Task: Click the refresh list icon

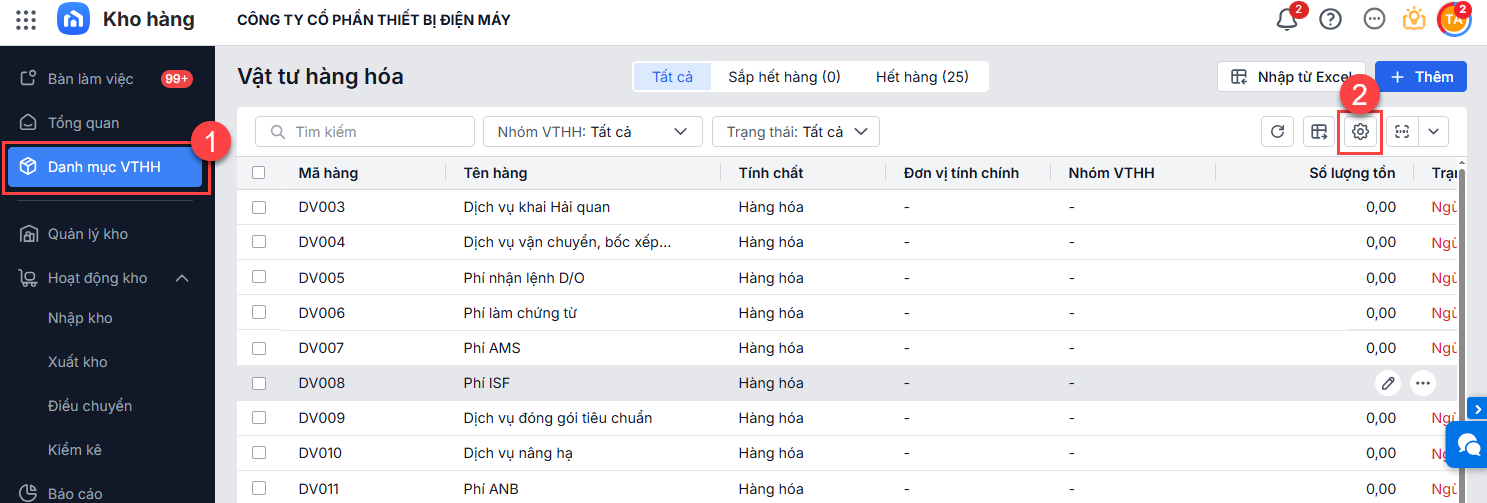Action: (x=1277, y=131)
